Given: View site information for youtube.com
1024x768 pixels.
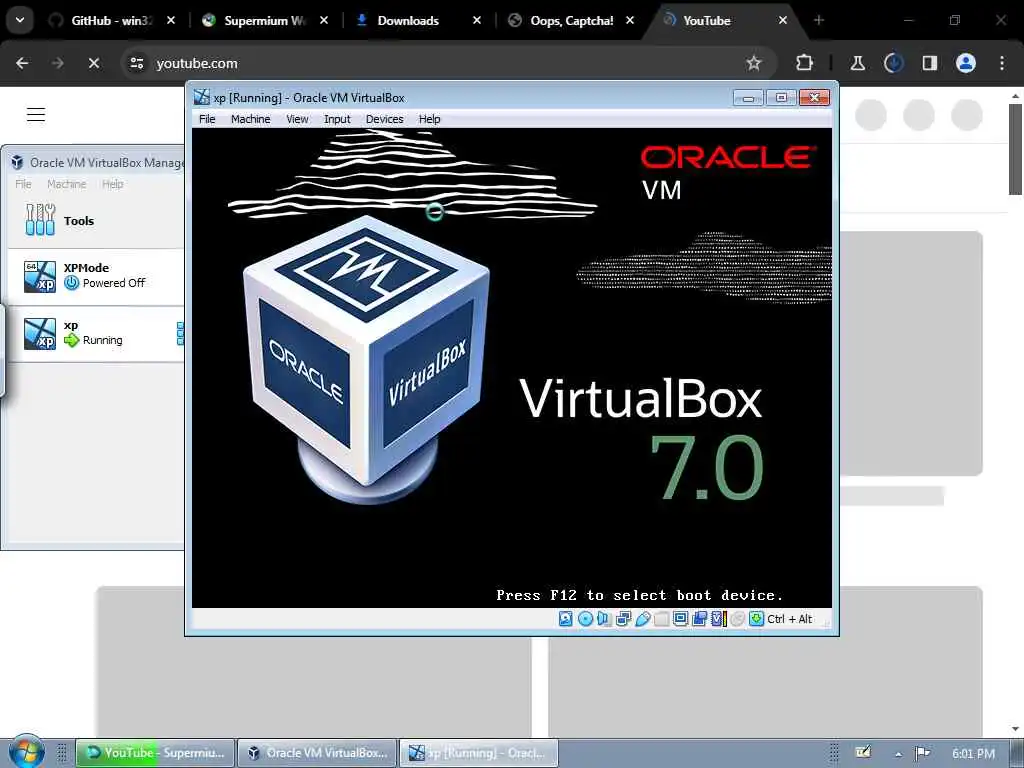Looking at the screenshot, I should coord(136,63).
